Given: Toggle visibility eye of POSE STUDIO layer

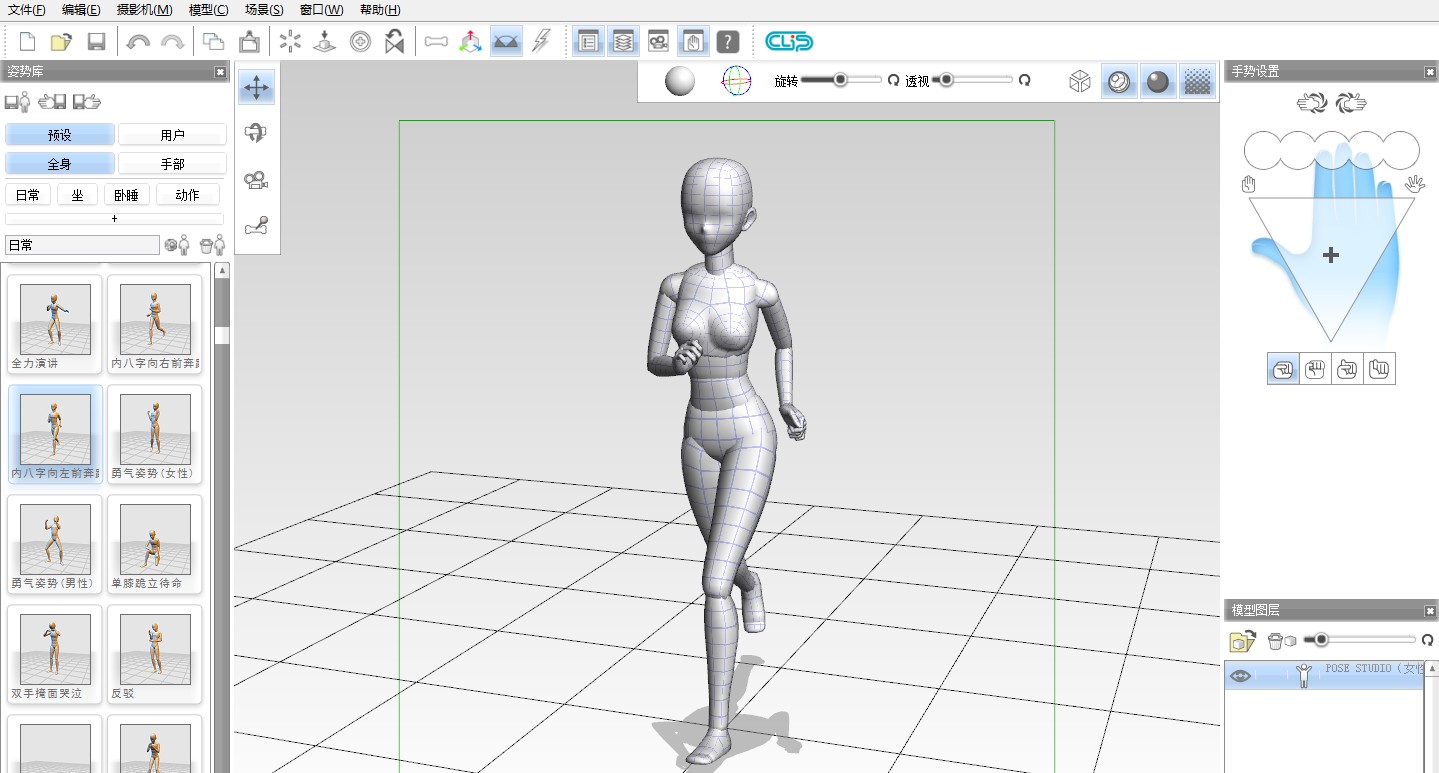Looking at the screenshot, I should click(1241, 675).
